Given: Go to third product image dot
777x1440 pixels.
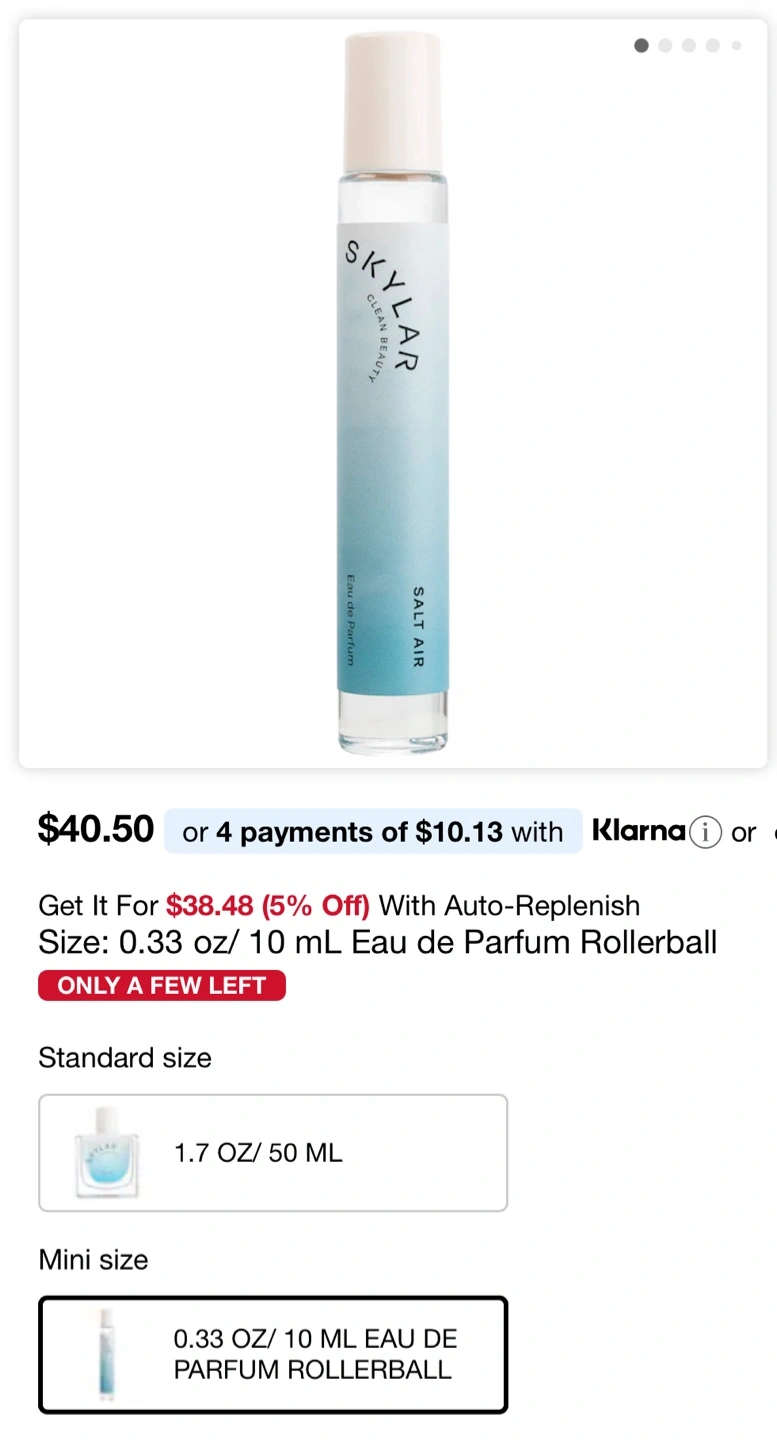Looking at the screenshot, I should [x=689, y=45].
